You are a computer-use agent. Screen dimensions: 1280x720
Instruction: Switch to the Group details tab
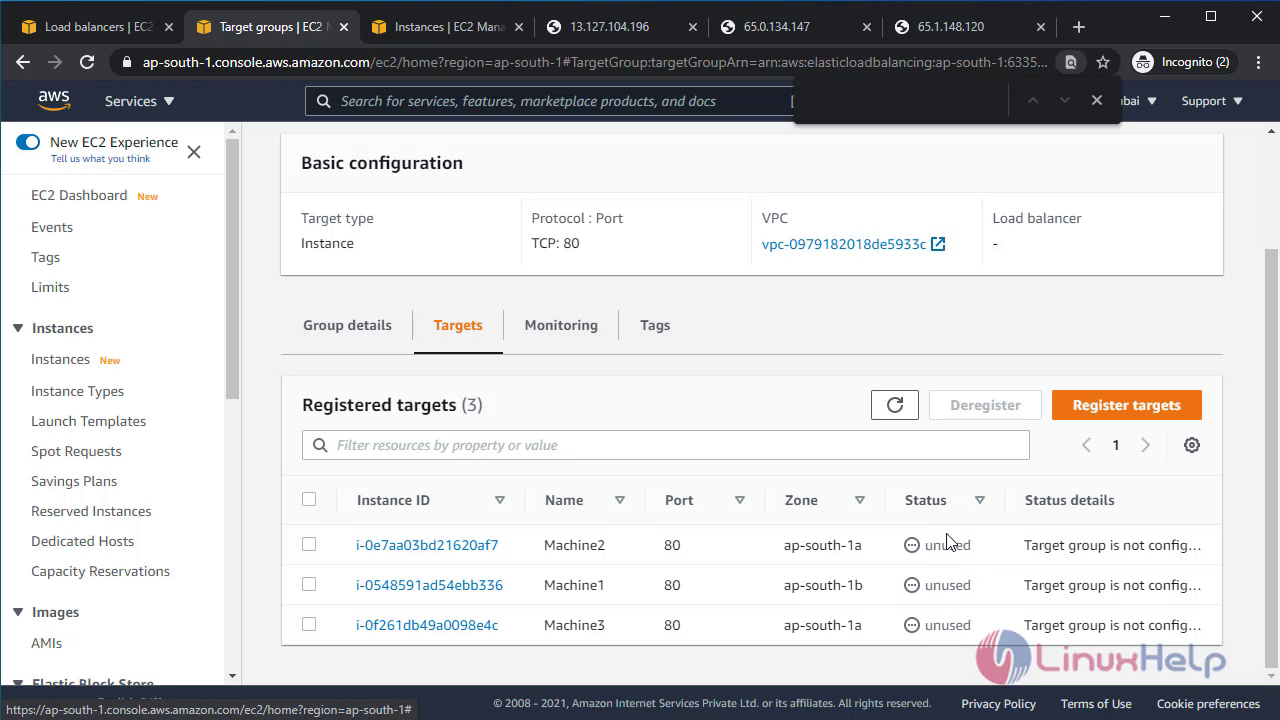(347, 325)
